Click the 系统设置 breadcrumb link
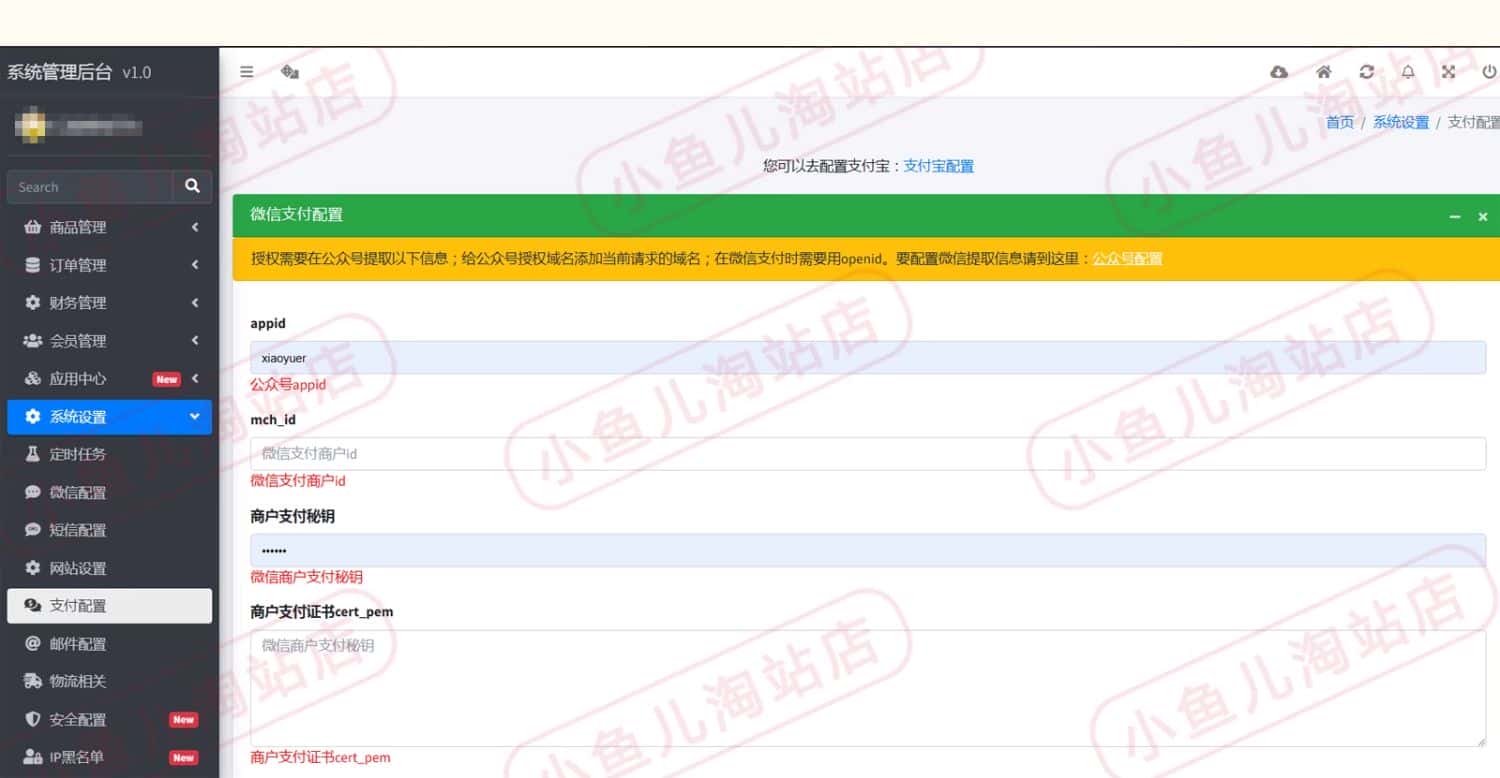Viewport: 1500px width, 778px height. [1400, 122]
